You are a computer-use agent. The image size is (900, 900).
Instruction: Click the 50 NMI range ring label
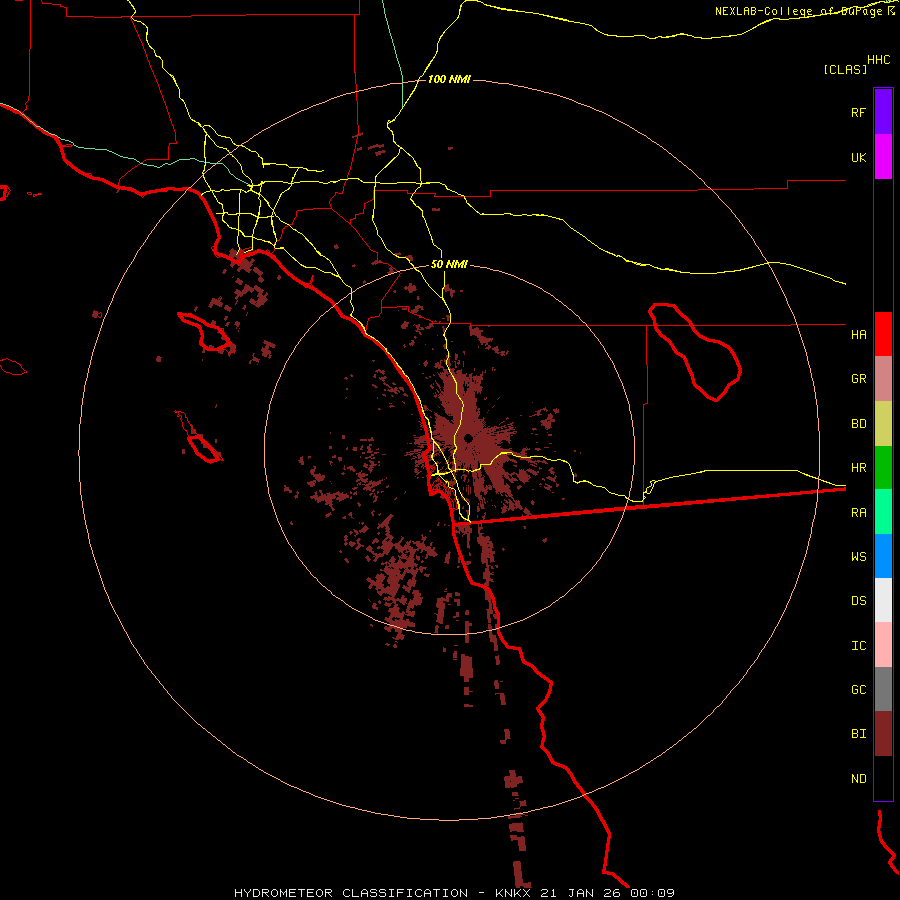pyautogui.click(x=449, y=264)
